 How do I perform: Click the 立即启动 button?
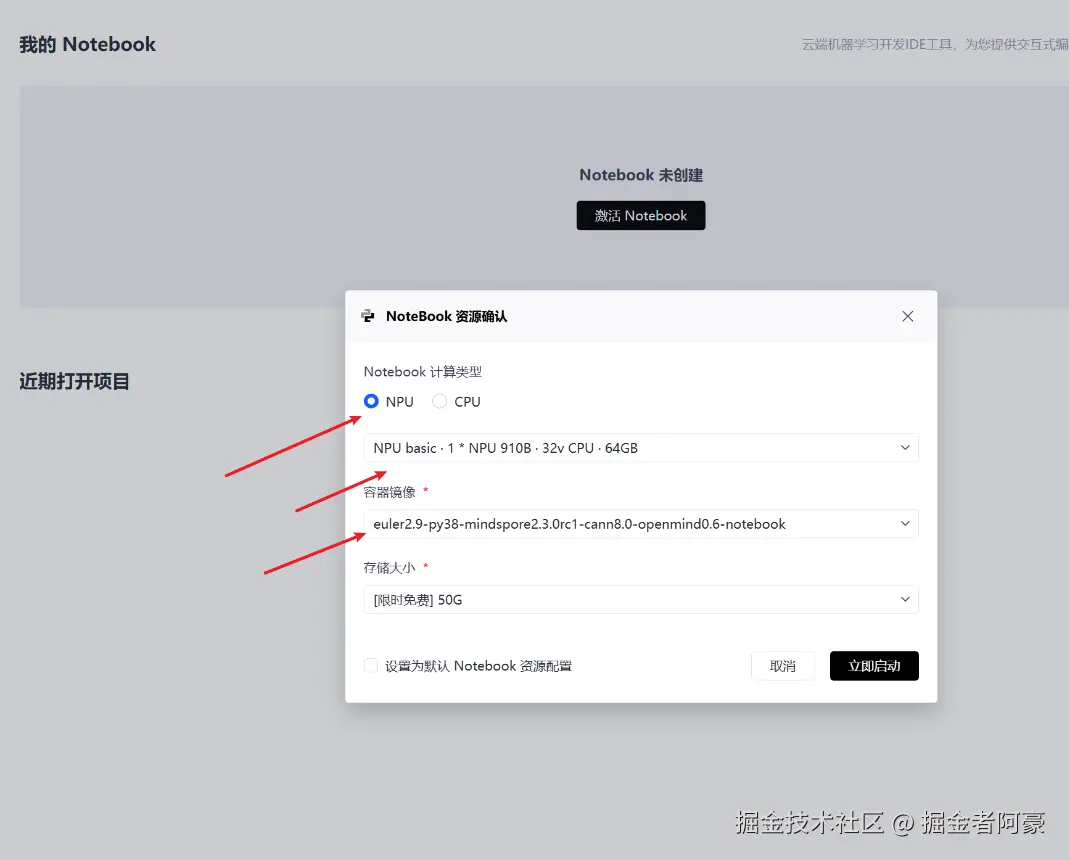click(x=874, y=666)
